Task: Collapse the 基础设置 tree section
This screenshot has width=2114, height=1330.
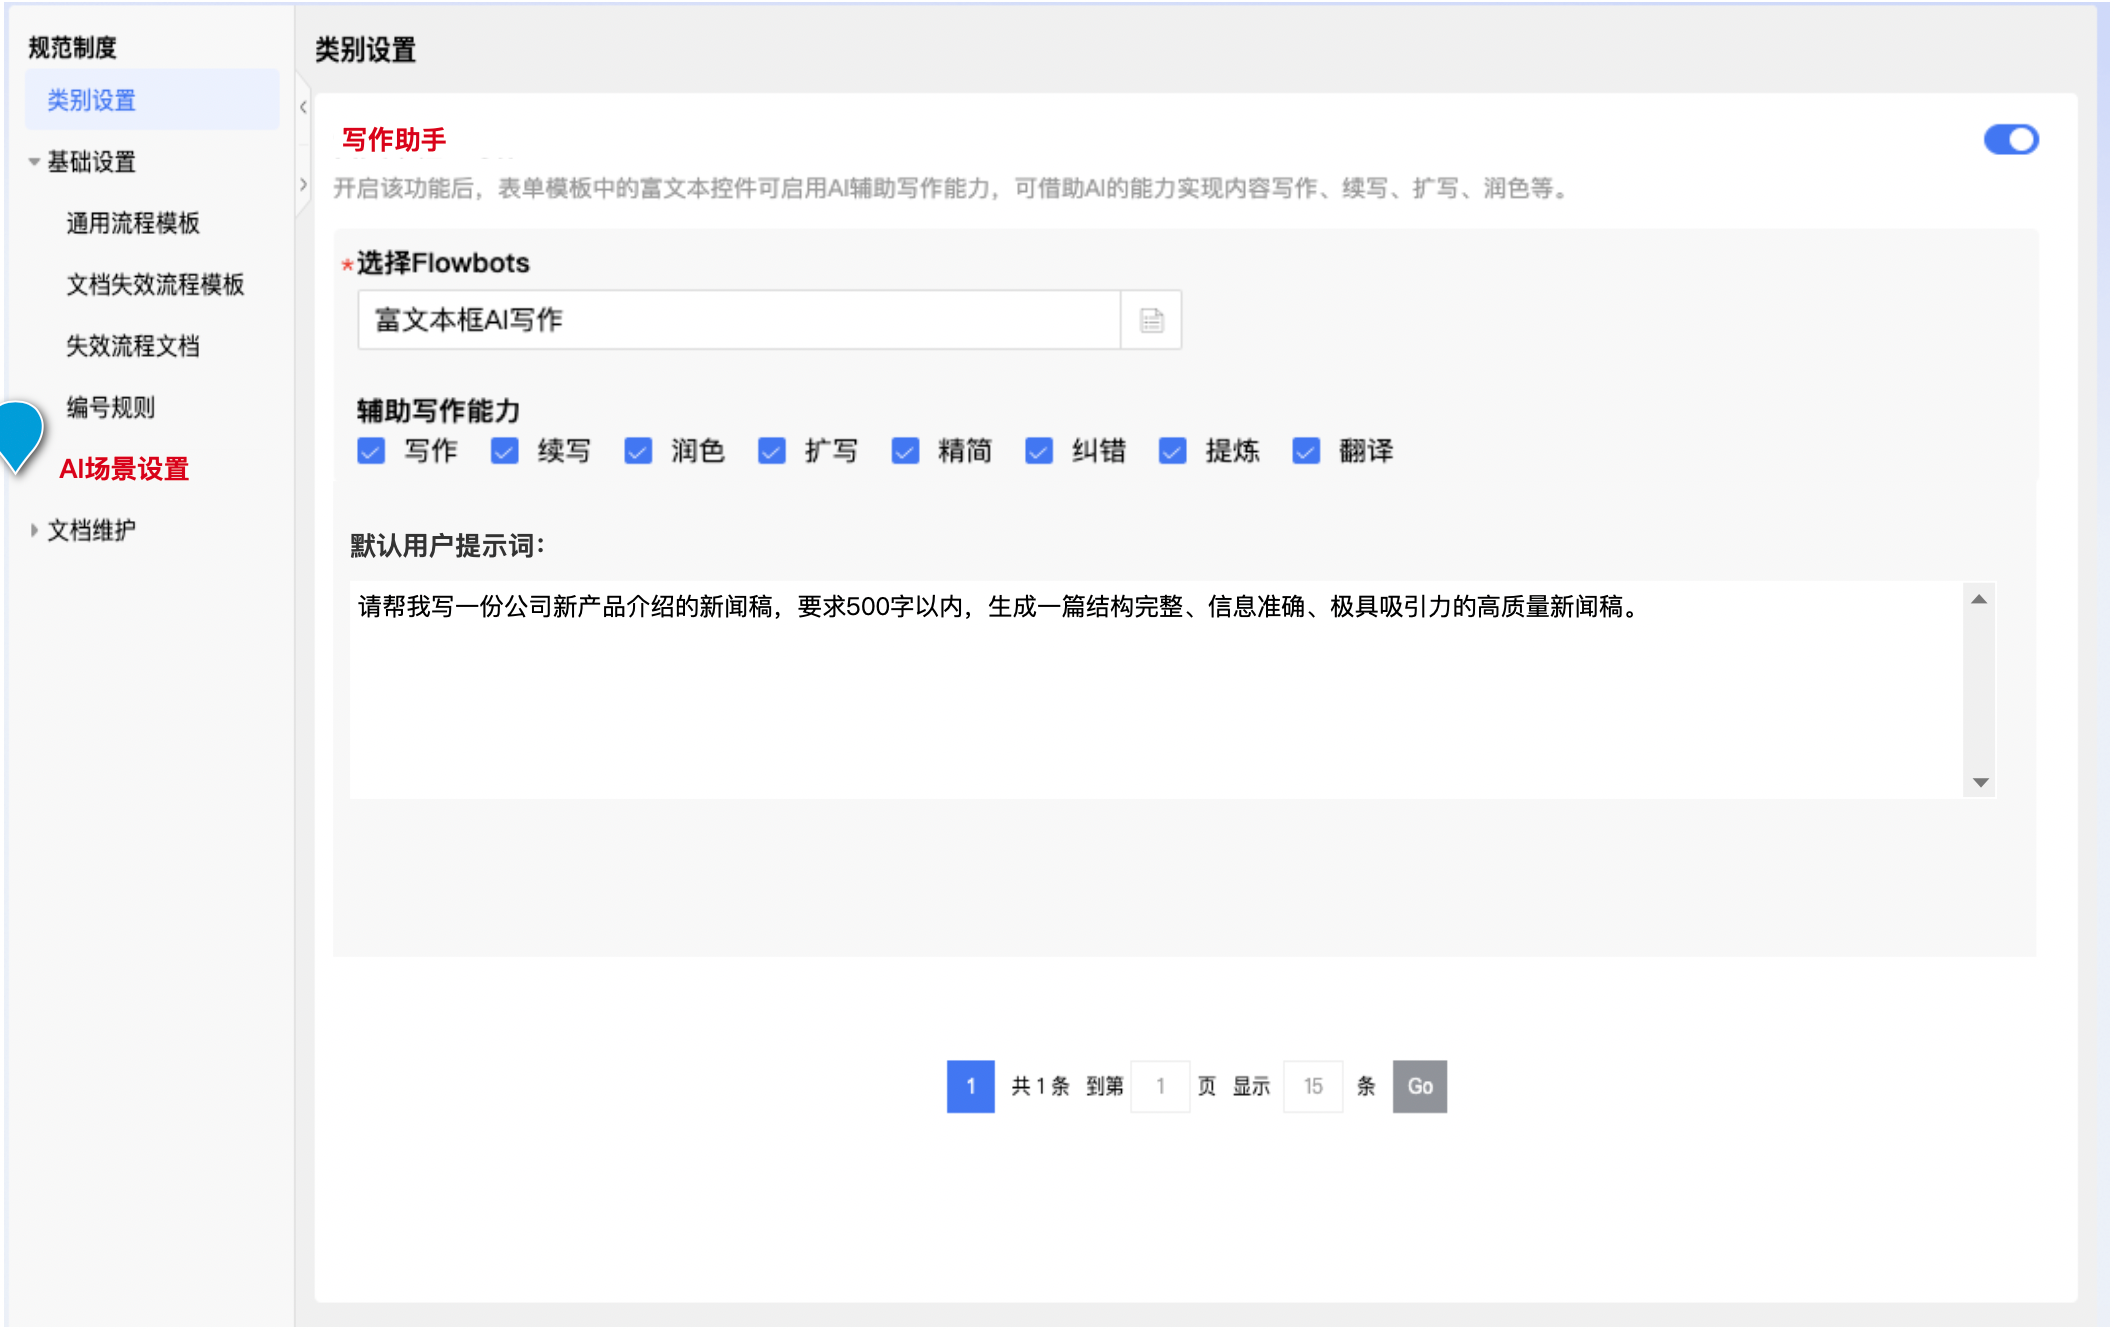Action: coord(34,162)
